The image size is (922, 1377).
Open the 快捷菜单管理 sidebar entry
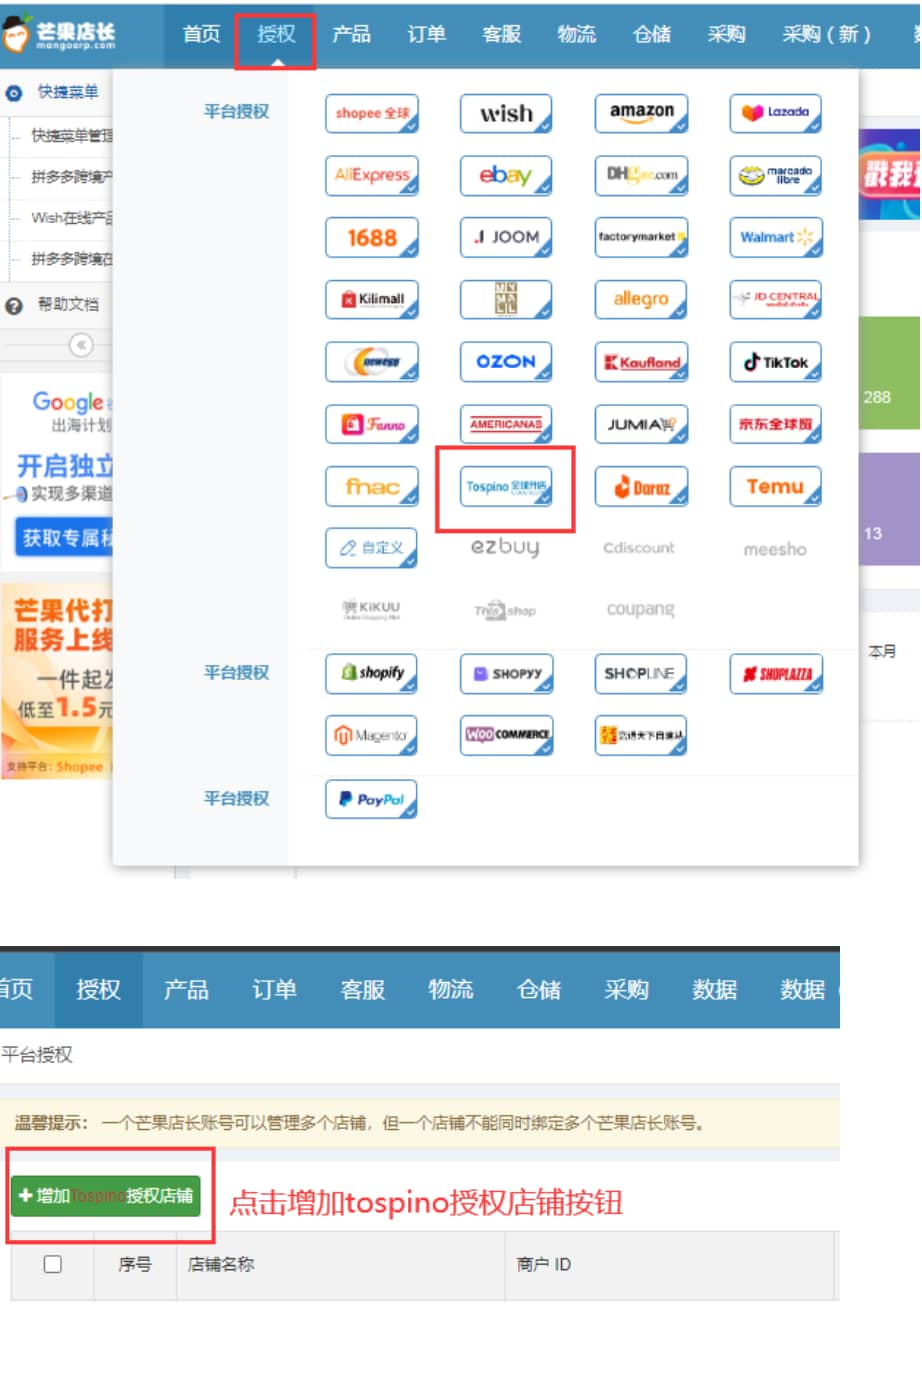pyautogui.click(x=70, y=135)
